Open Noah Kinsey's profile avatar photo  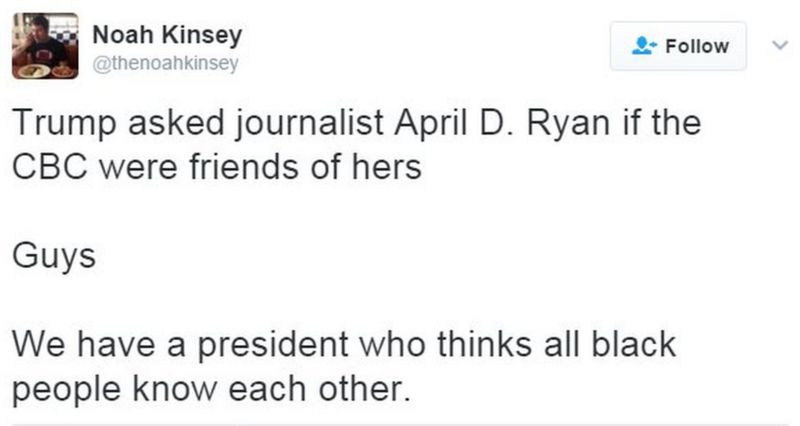point(44,46)
